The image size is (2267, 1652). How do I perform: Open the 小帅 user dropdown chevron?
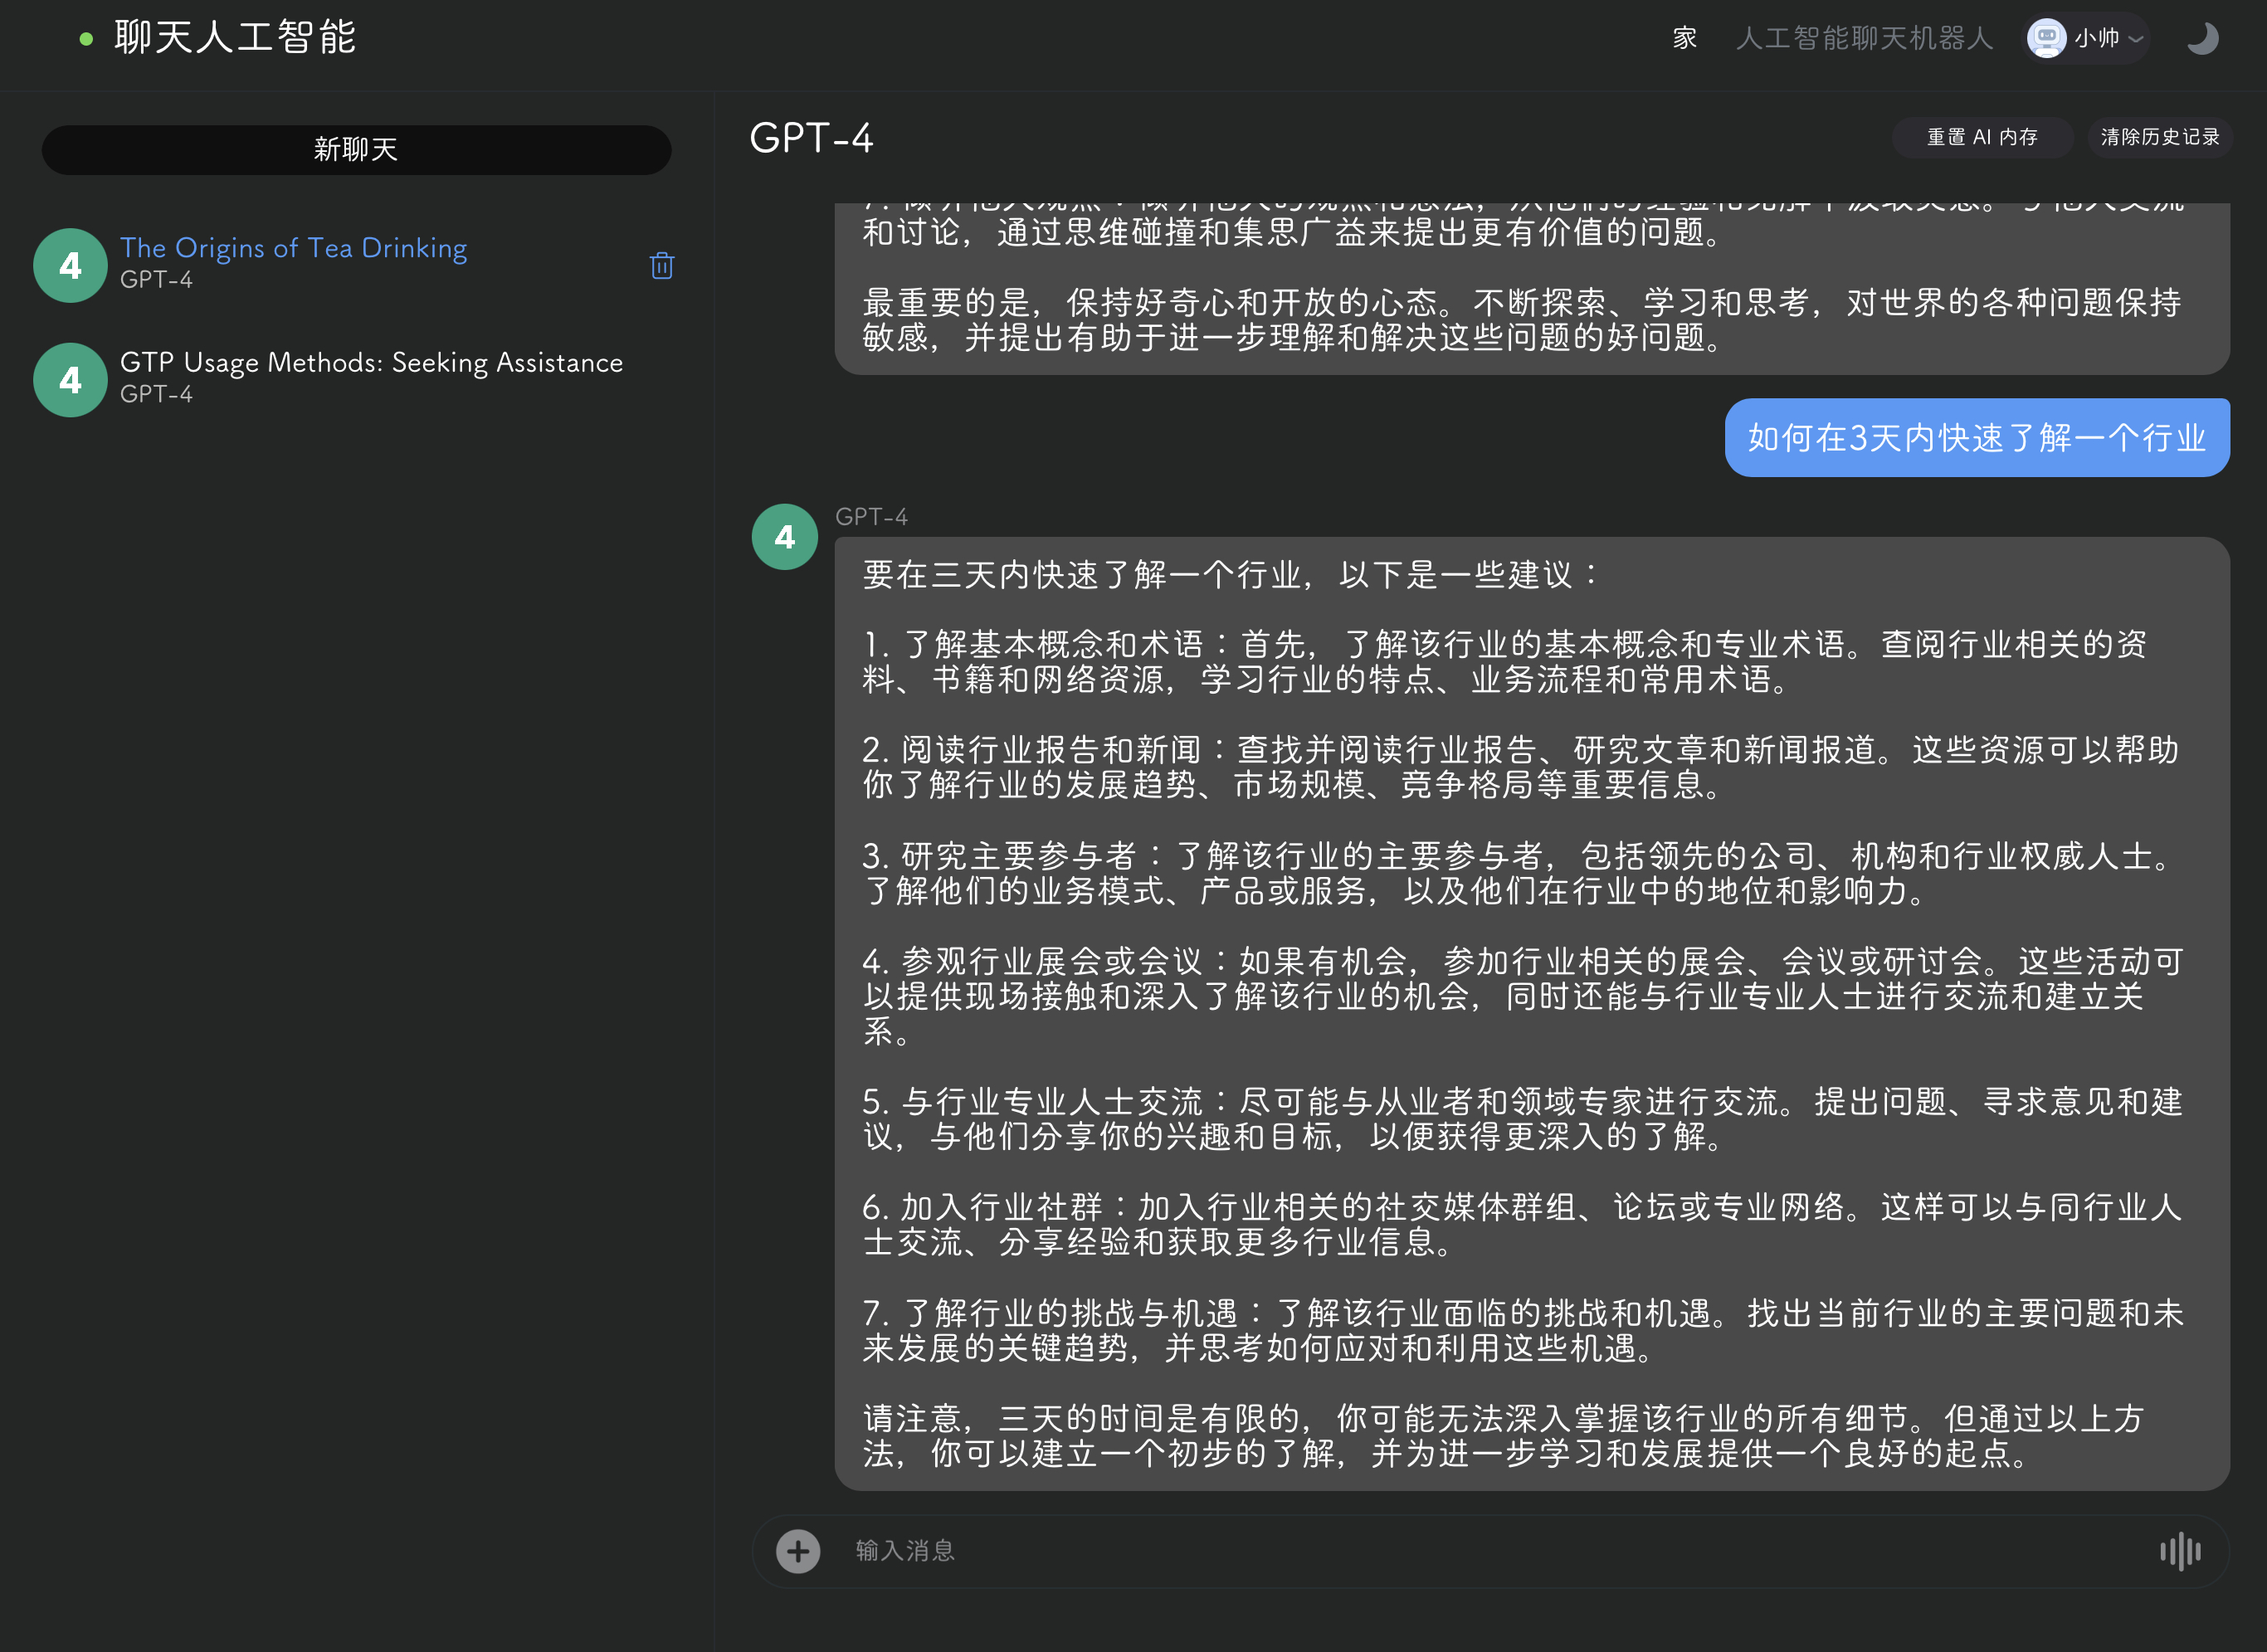(2135, 39)
